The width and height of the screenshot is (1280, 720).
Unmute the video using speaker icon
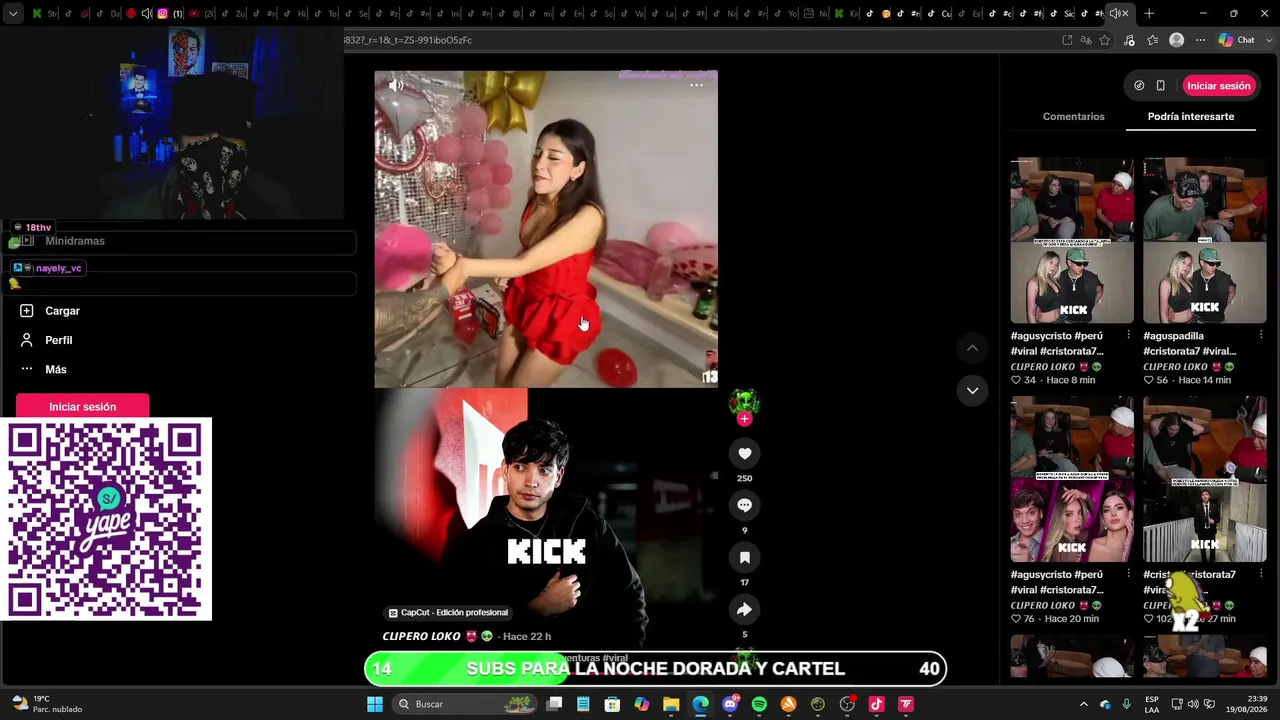tap(396, 85)
